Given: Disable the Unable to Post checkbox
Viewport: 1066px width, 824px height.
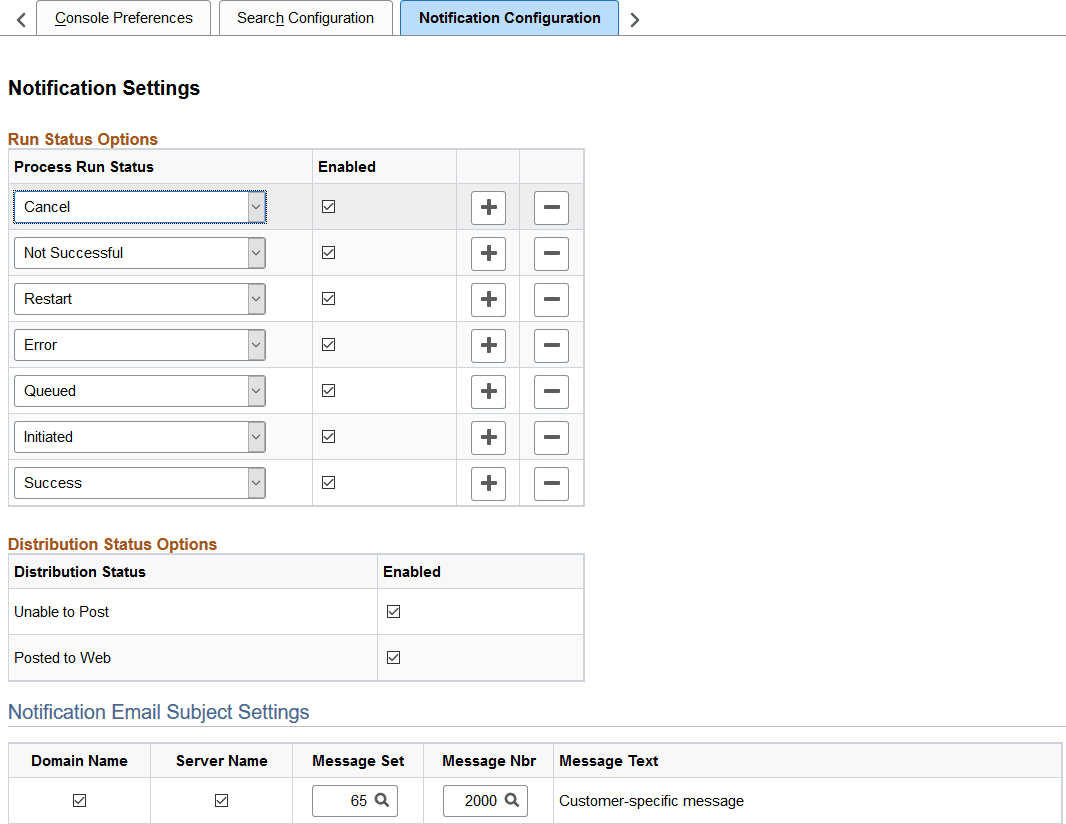Looking at the screenshot, I should [x=393, y=611].
